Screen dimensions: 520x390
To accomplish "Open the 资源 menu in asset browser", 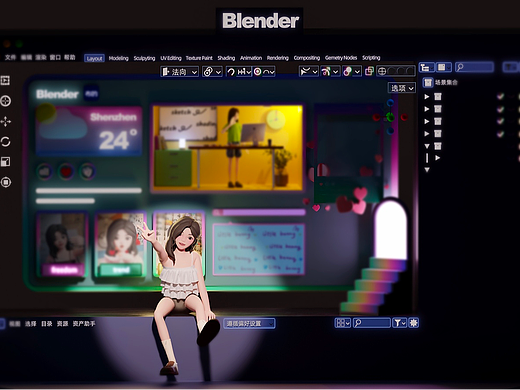I will point(62,324).
